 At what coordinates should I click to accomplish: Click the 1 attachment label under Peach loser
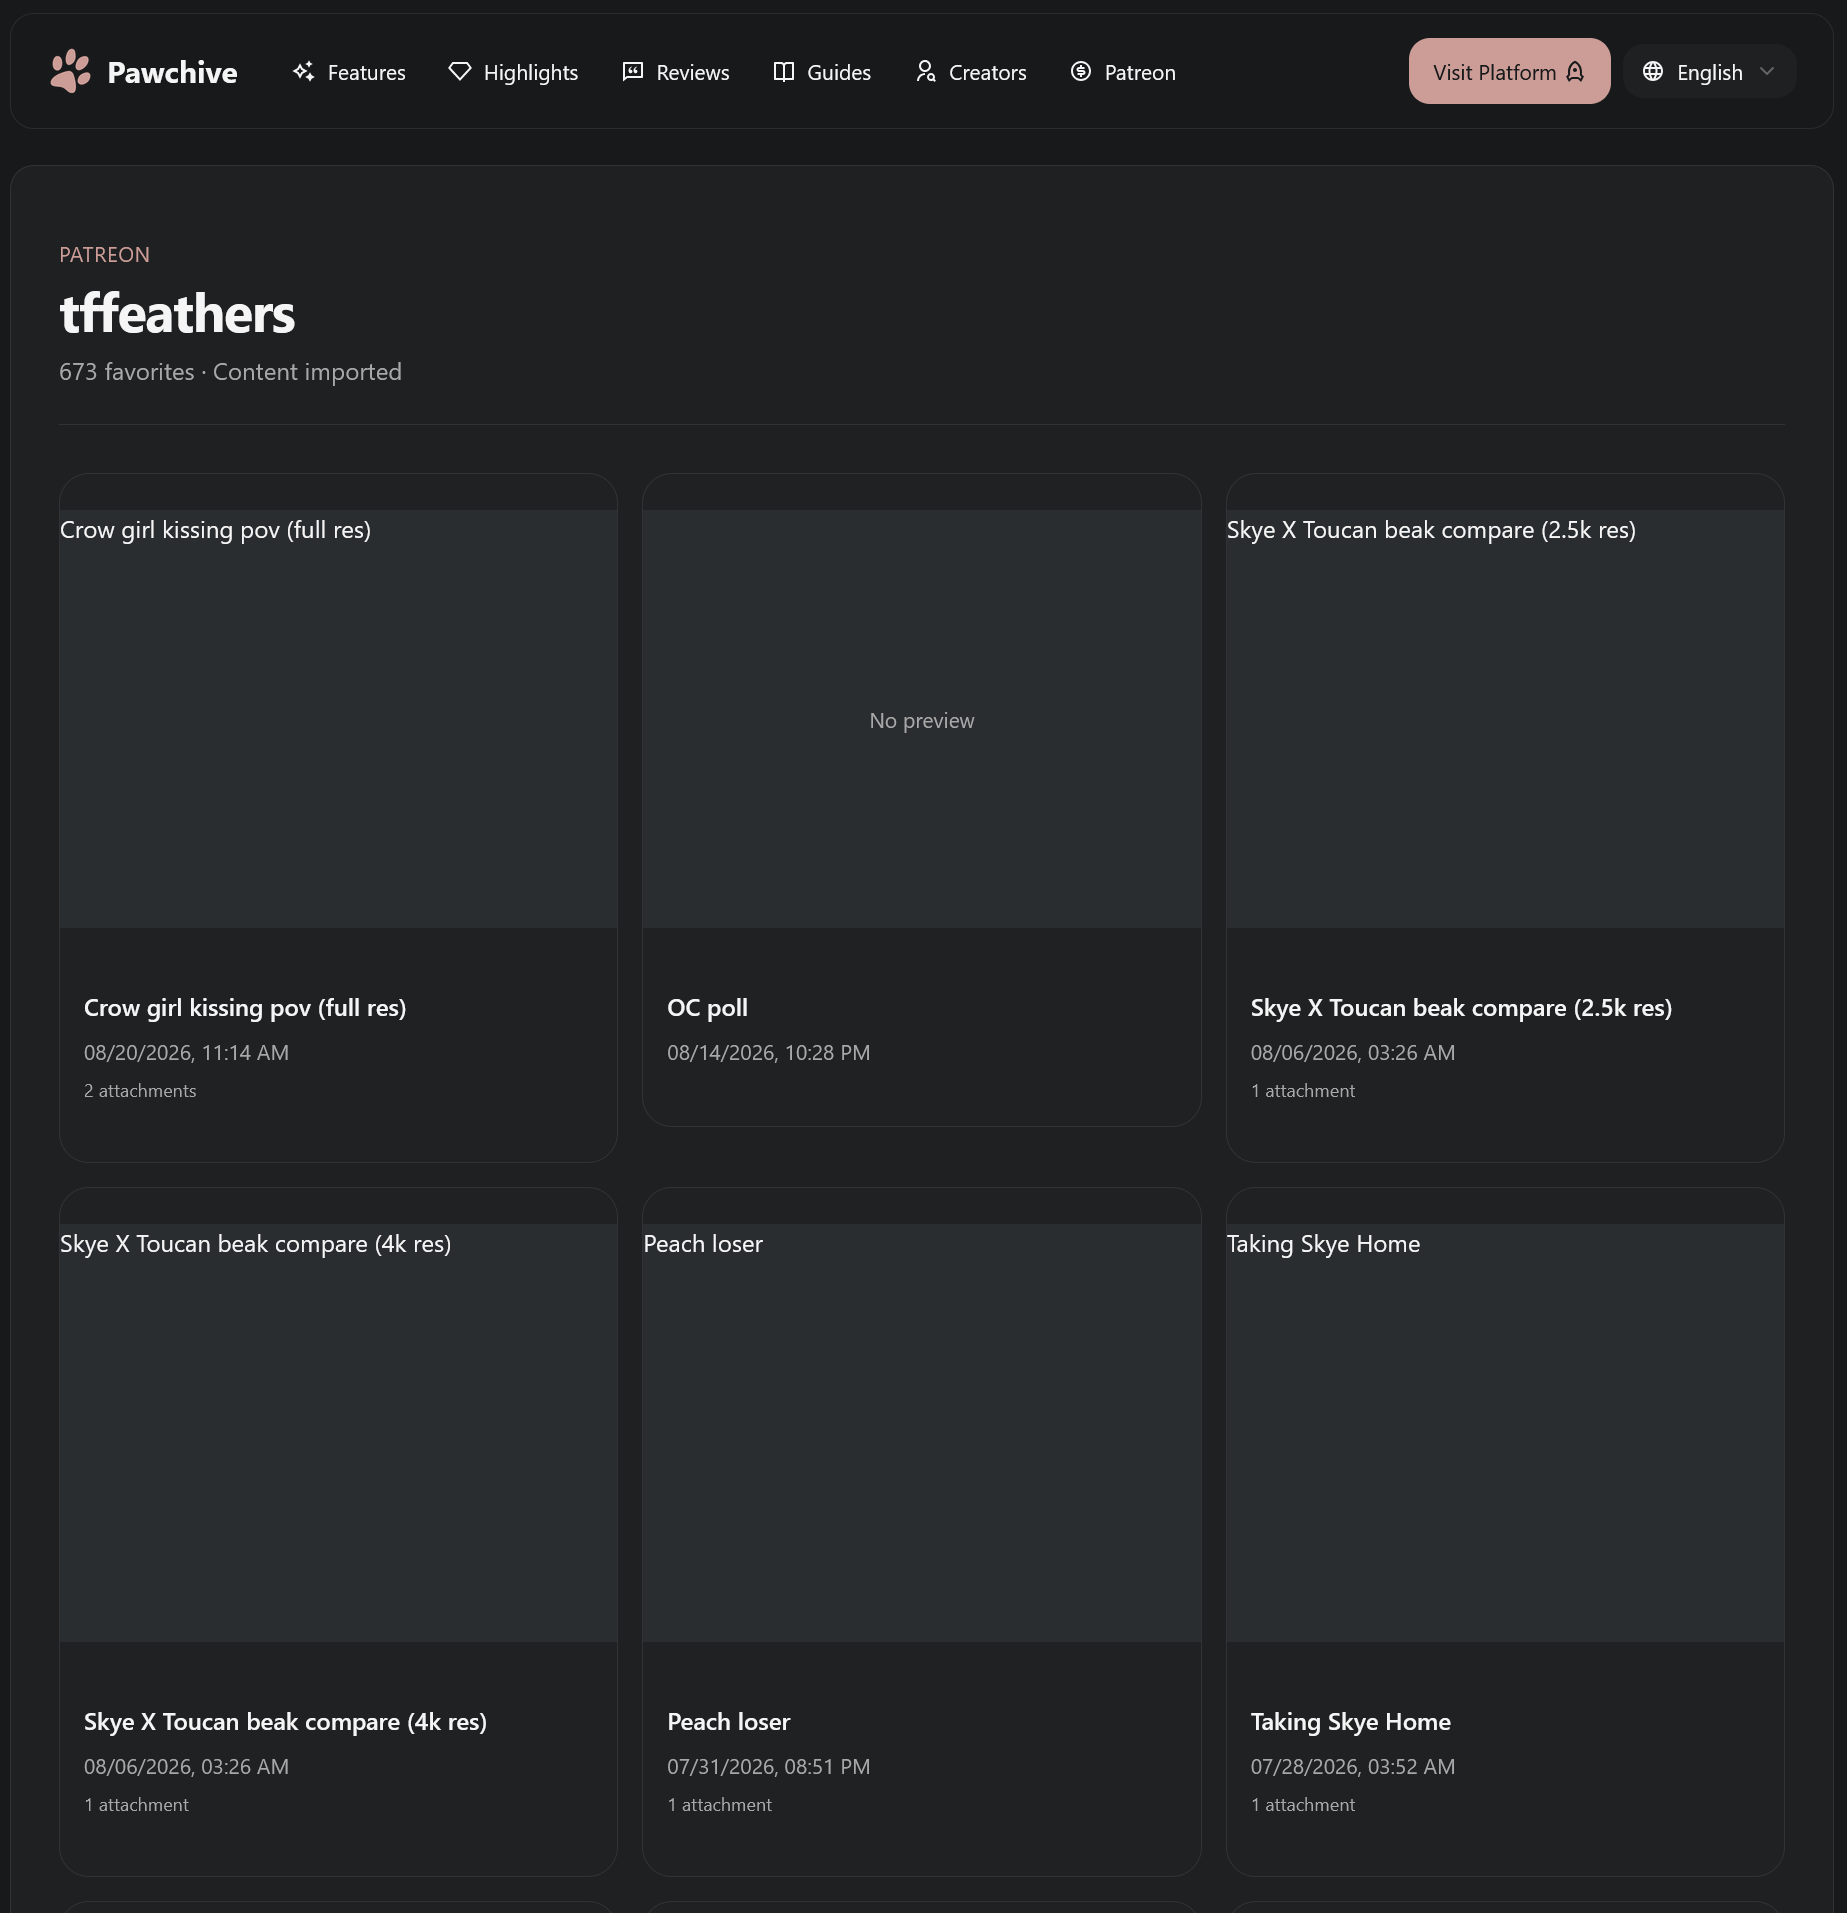[x=719, y=1805]
